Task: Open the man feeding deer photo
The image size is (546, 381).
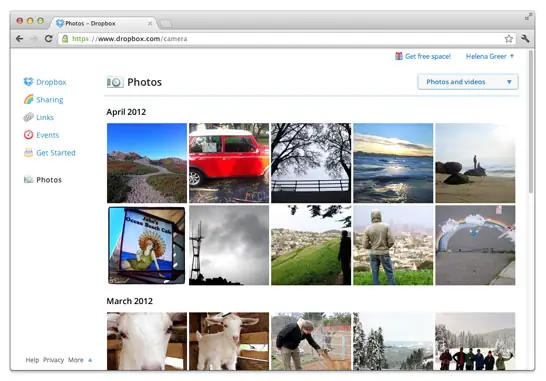Action: coord(311,341)
